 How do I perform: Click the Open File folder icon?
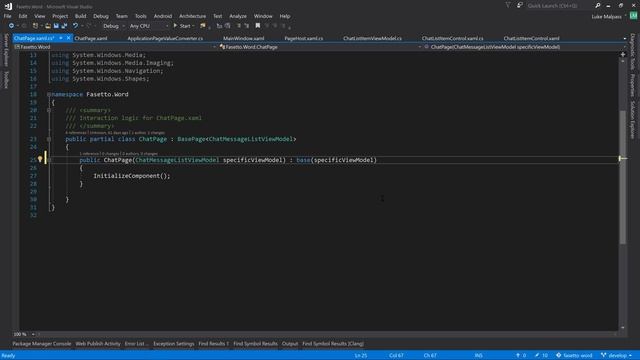click(48, 26)
